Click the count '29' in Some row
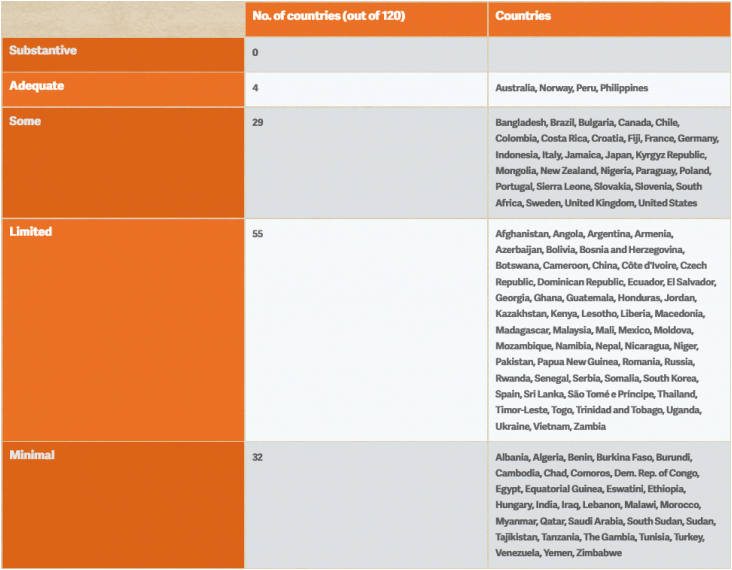This screenshot has width=732, height=570. point(258,122)
